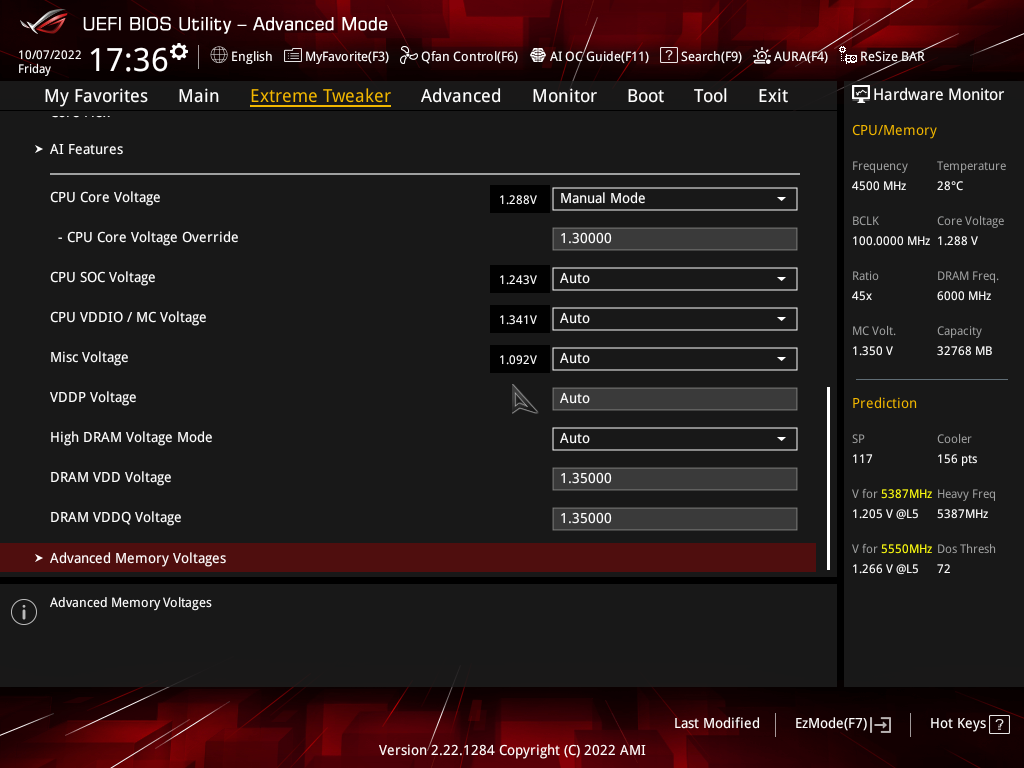This screenshot has height=768, width=1024.
Task: Click the 32768 MB capacity value
Action: click(x=965, y=351)
